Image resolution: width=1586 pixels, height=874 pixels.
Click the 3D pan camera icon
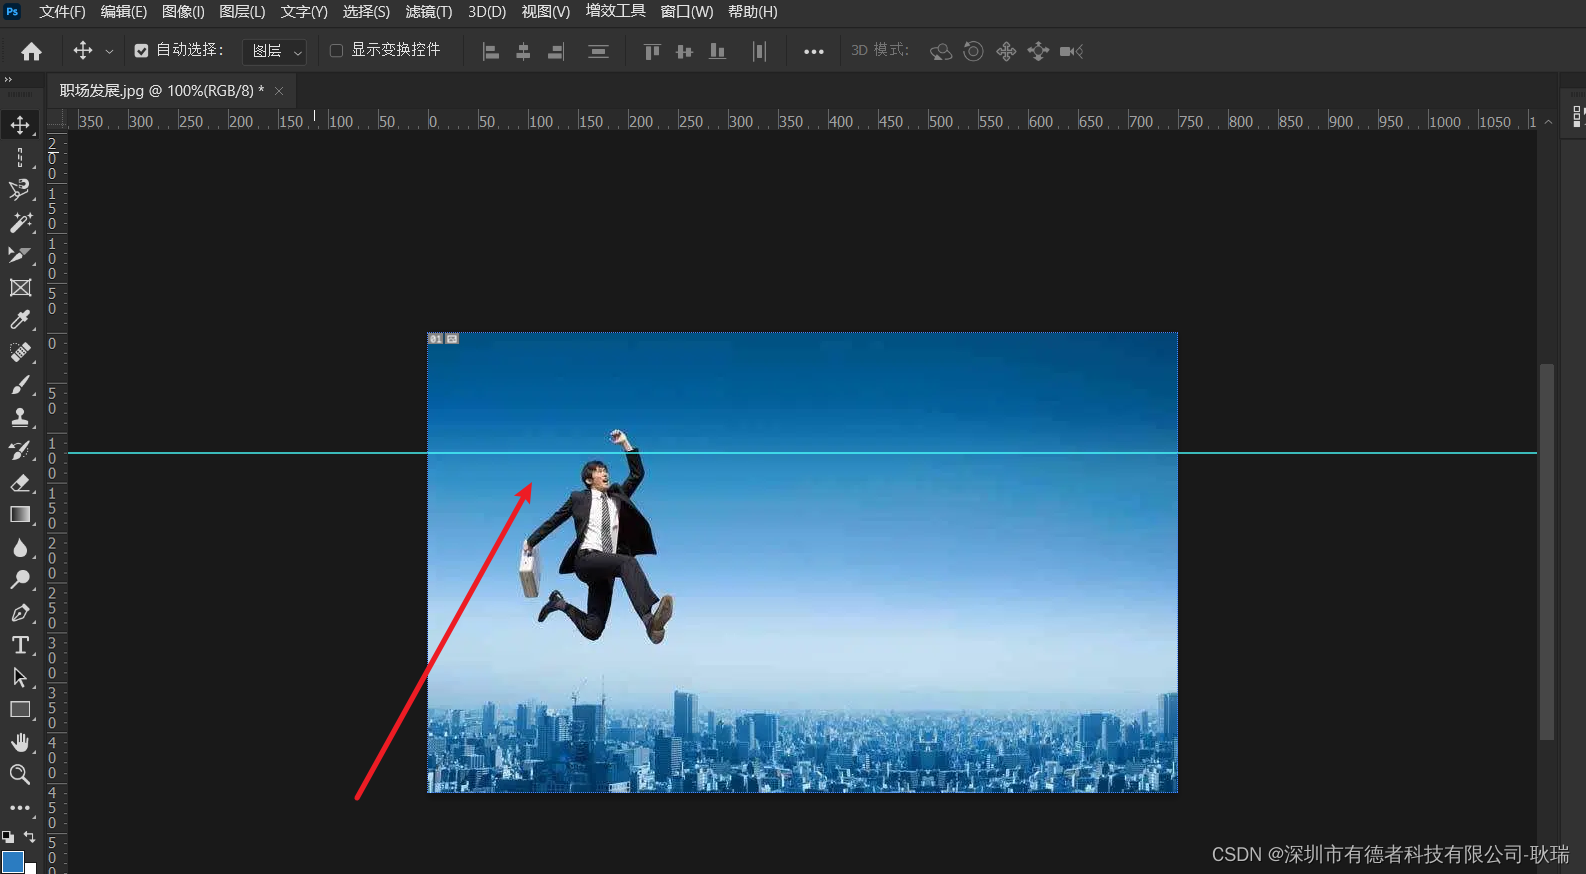tap(1006, 51)
